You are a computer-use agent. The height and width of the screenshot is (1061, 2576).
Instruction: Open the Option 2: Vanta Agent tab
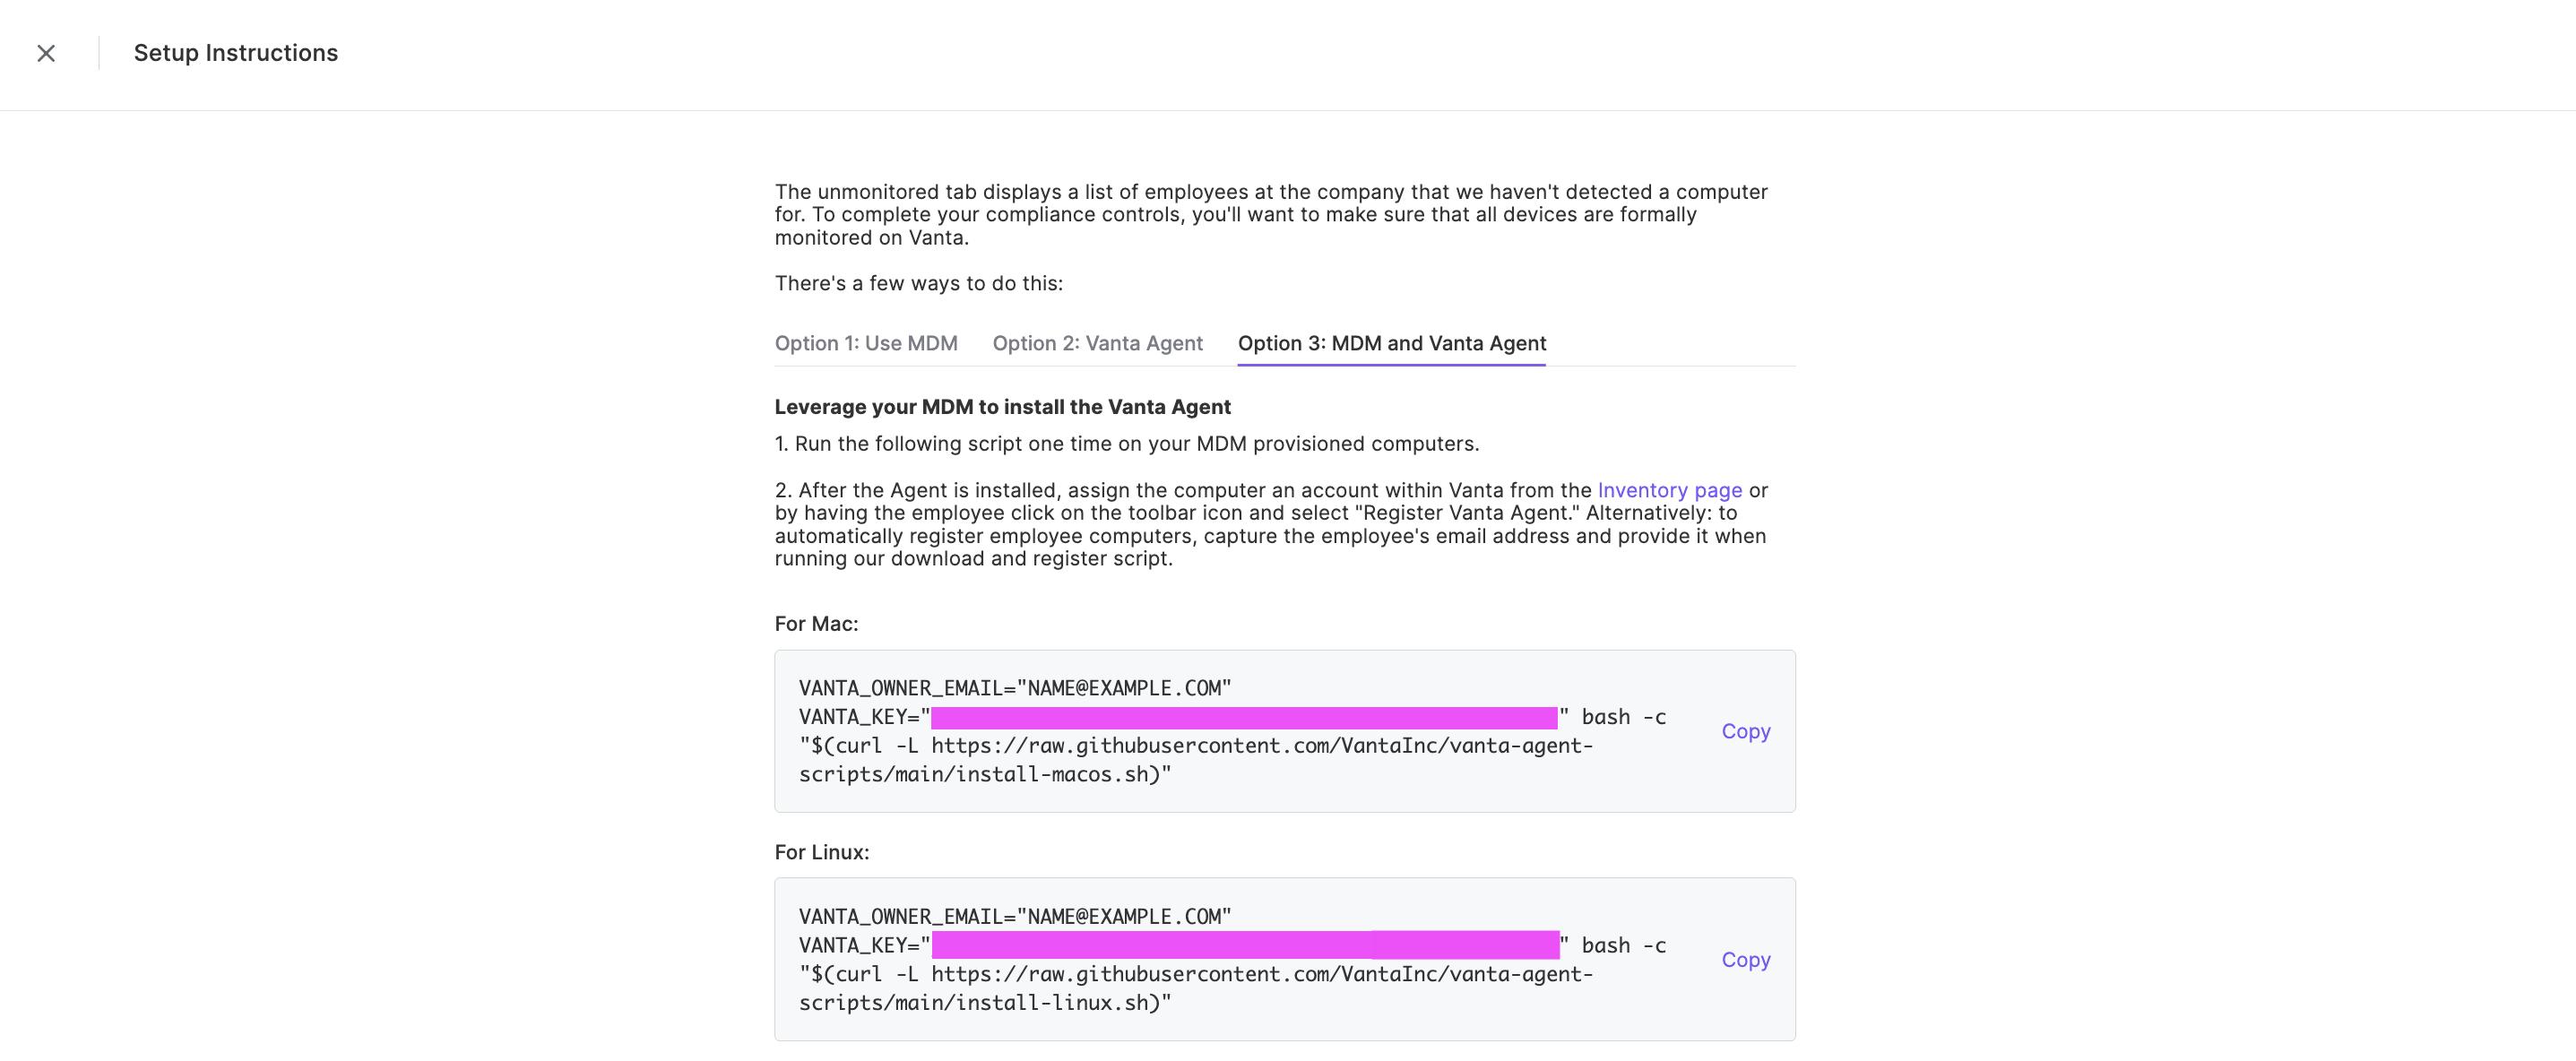[1097, 343]
